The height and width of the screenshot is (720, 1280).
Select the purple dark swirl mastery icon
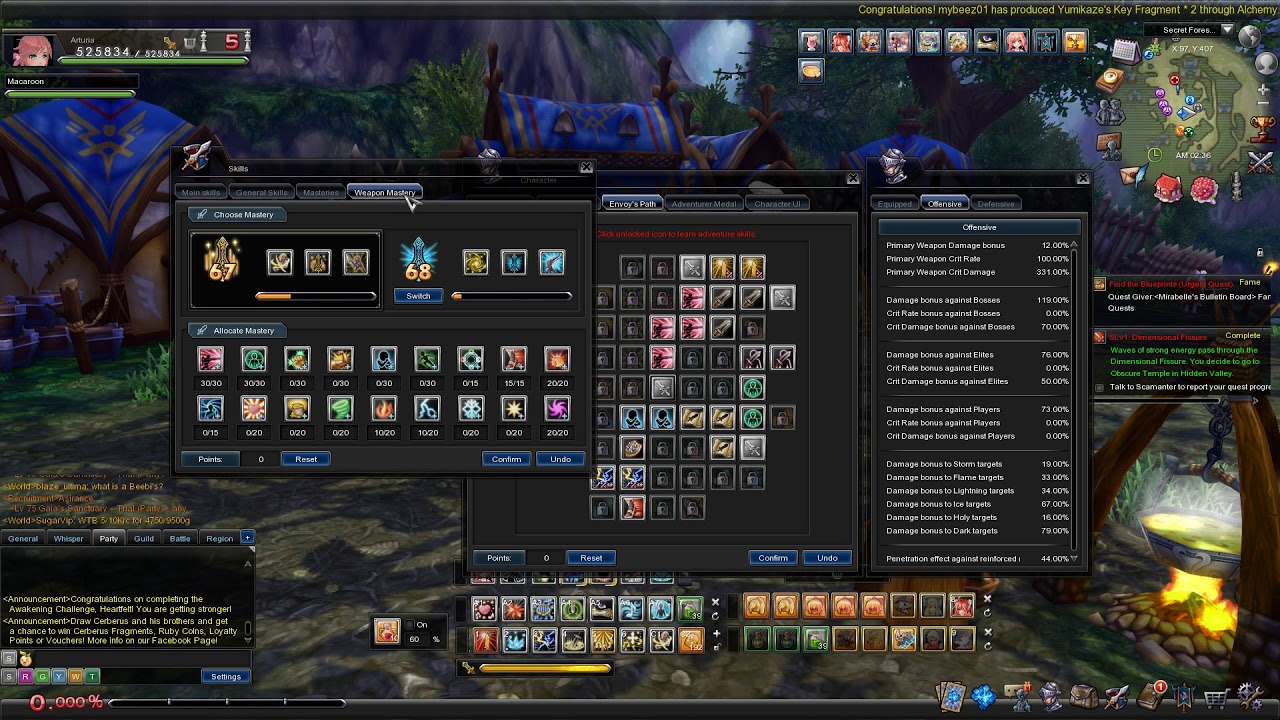click(x=557, y=409)
